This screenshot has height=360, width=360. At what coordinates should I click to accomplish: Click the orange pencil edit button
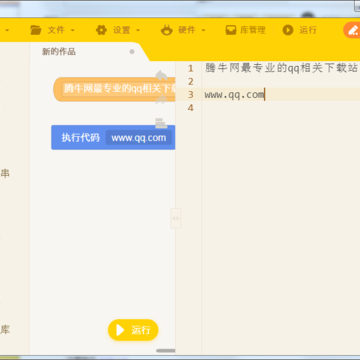[352, 30]
